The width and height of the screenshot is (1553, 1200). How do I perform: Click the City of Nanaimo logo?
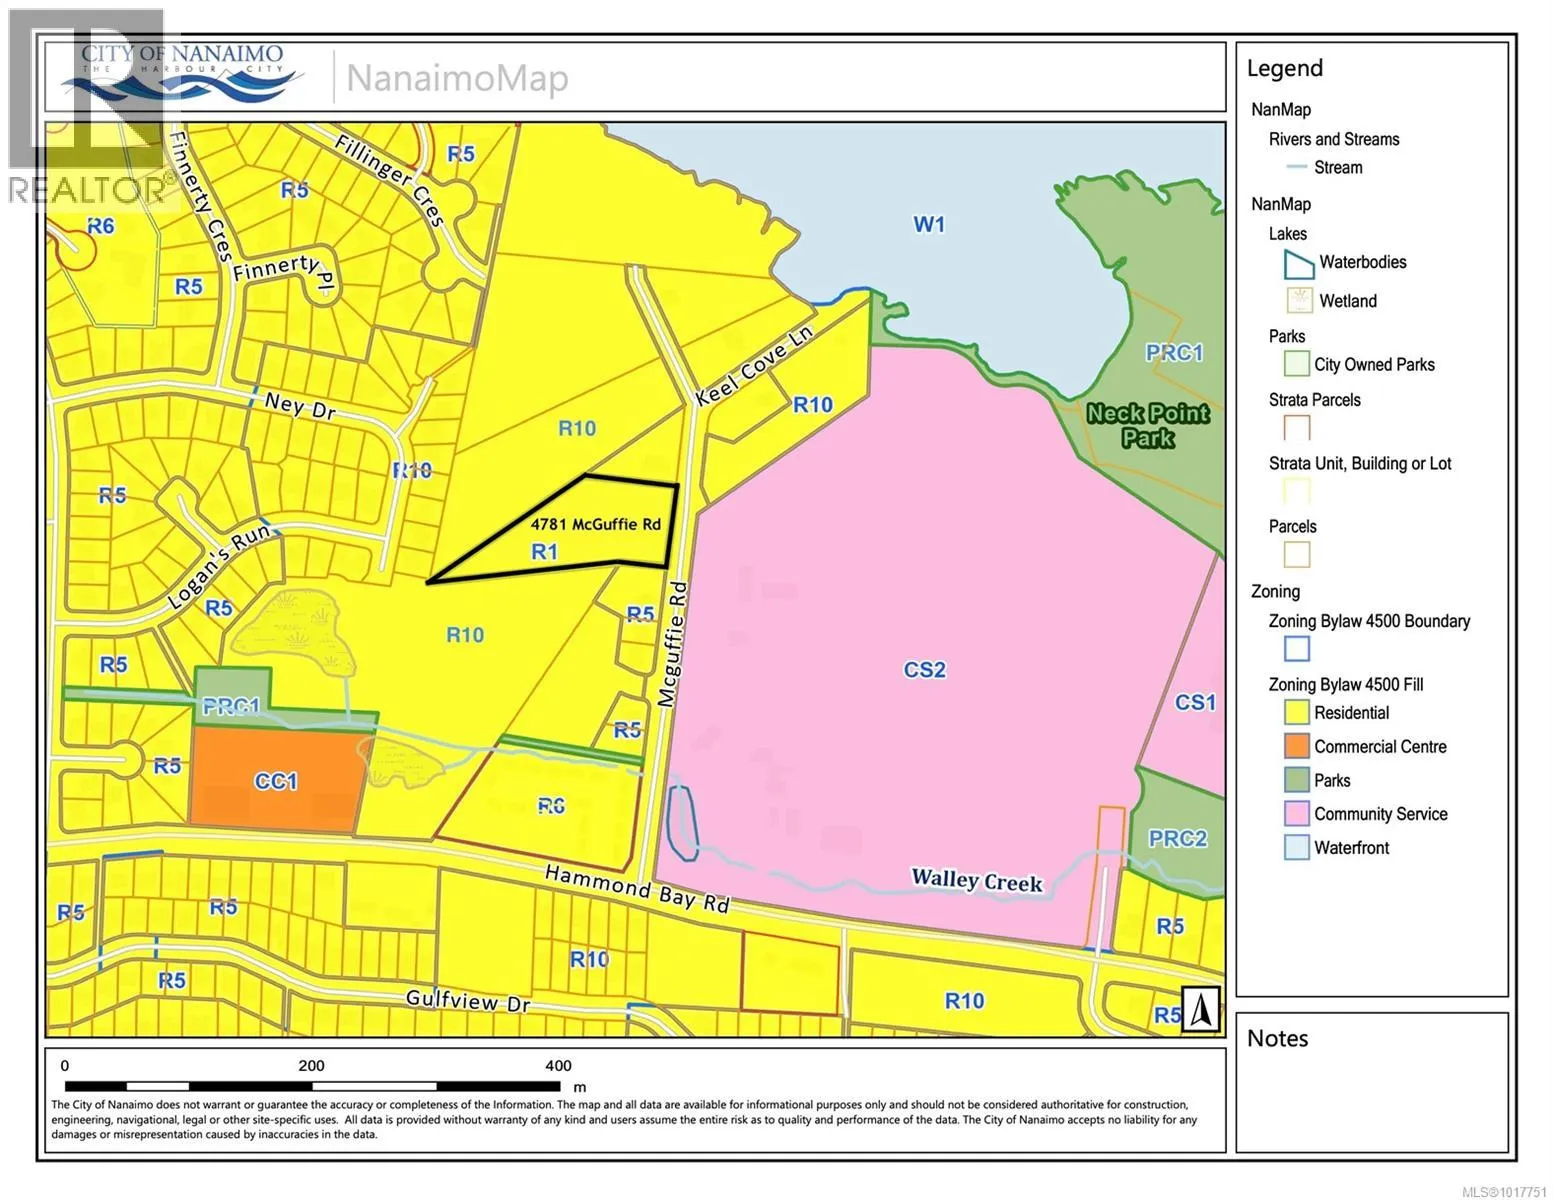tap(180, 72)
